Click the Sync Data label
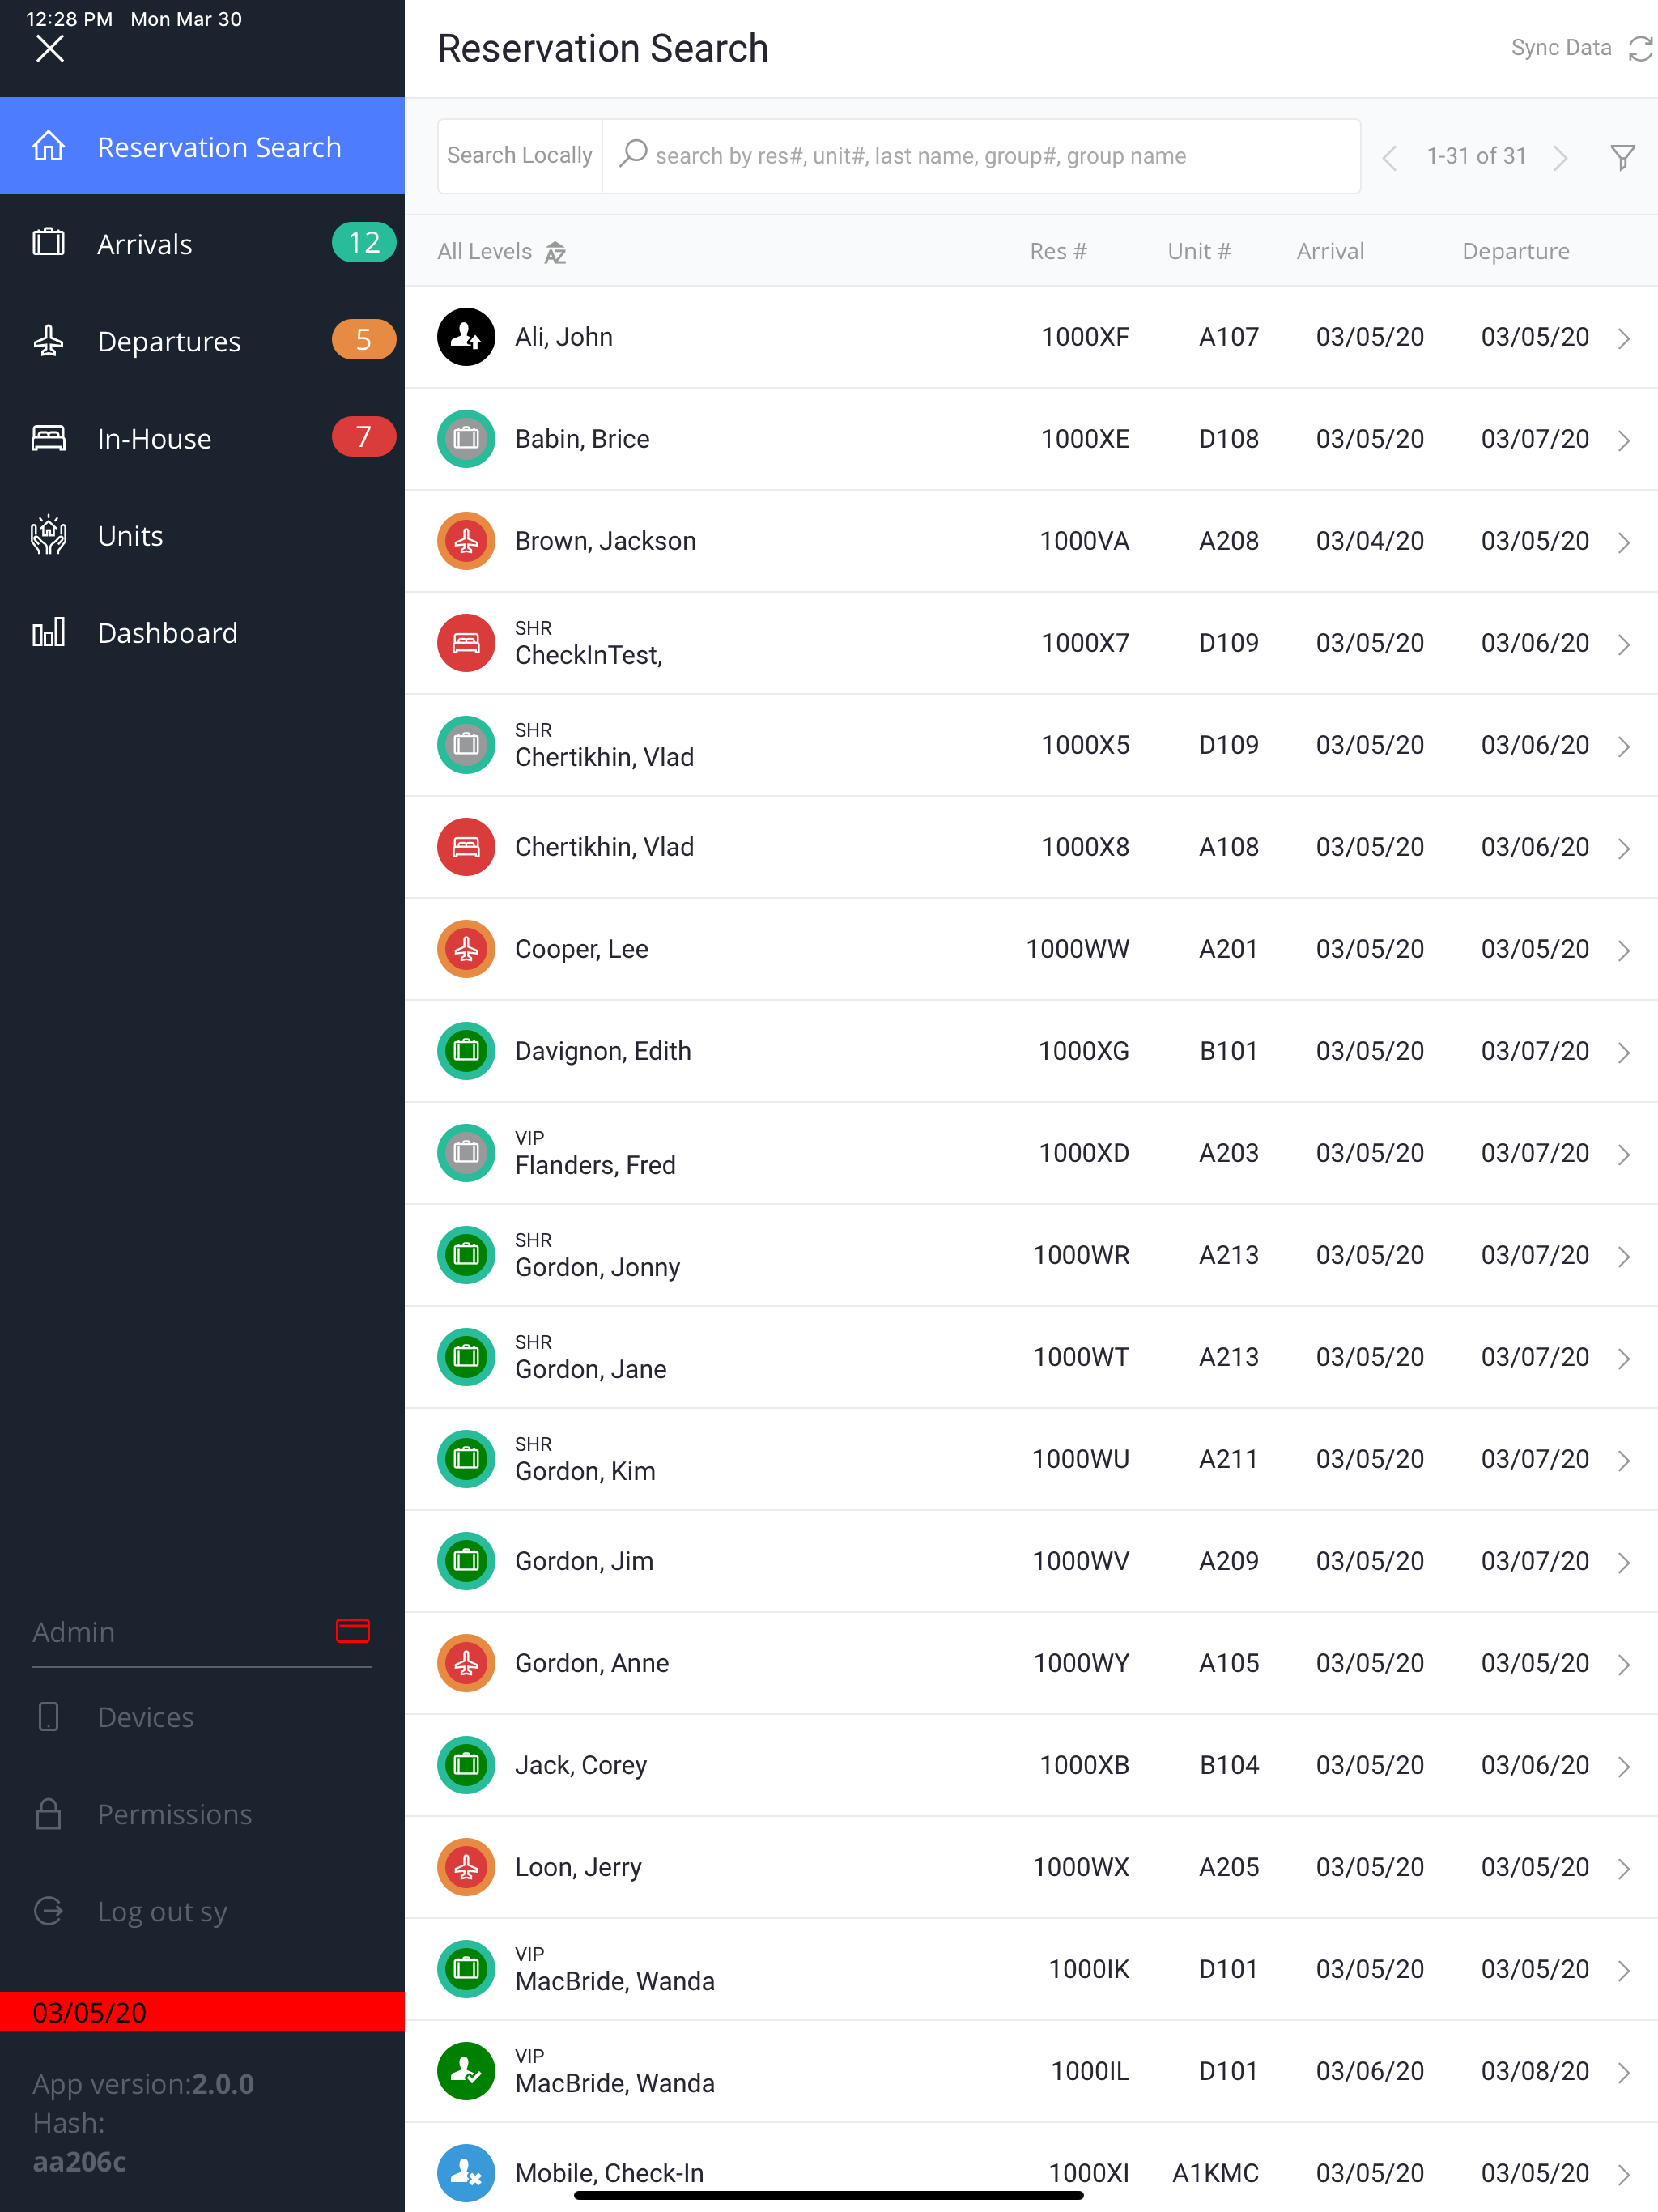 pos(1560,47)
